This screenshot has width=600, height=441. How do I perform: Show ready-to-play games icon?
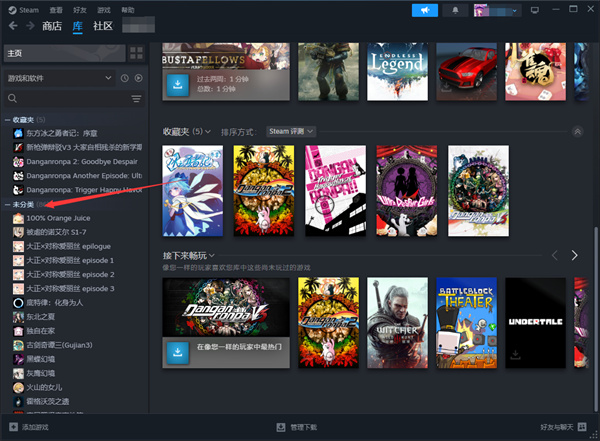[x=139, y=78]
